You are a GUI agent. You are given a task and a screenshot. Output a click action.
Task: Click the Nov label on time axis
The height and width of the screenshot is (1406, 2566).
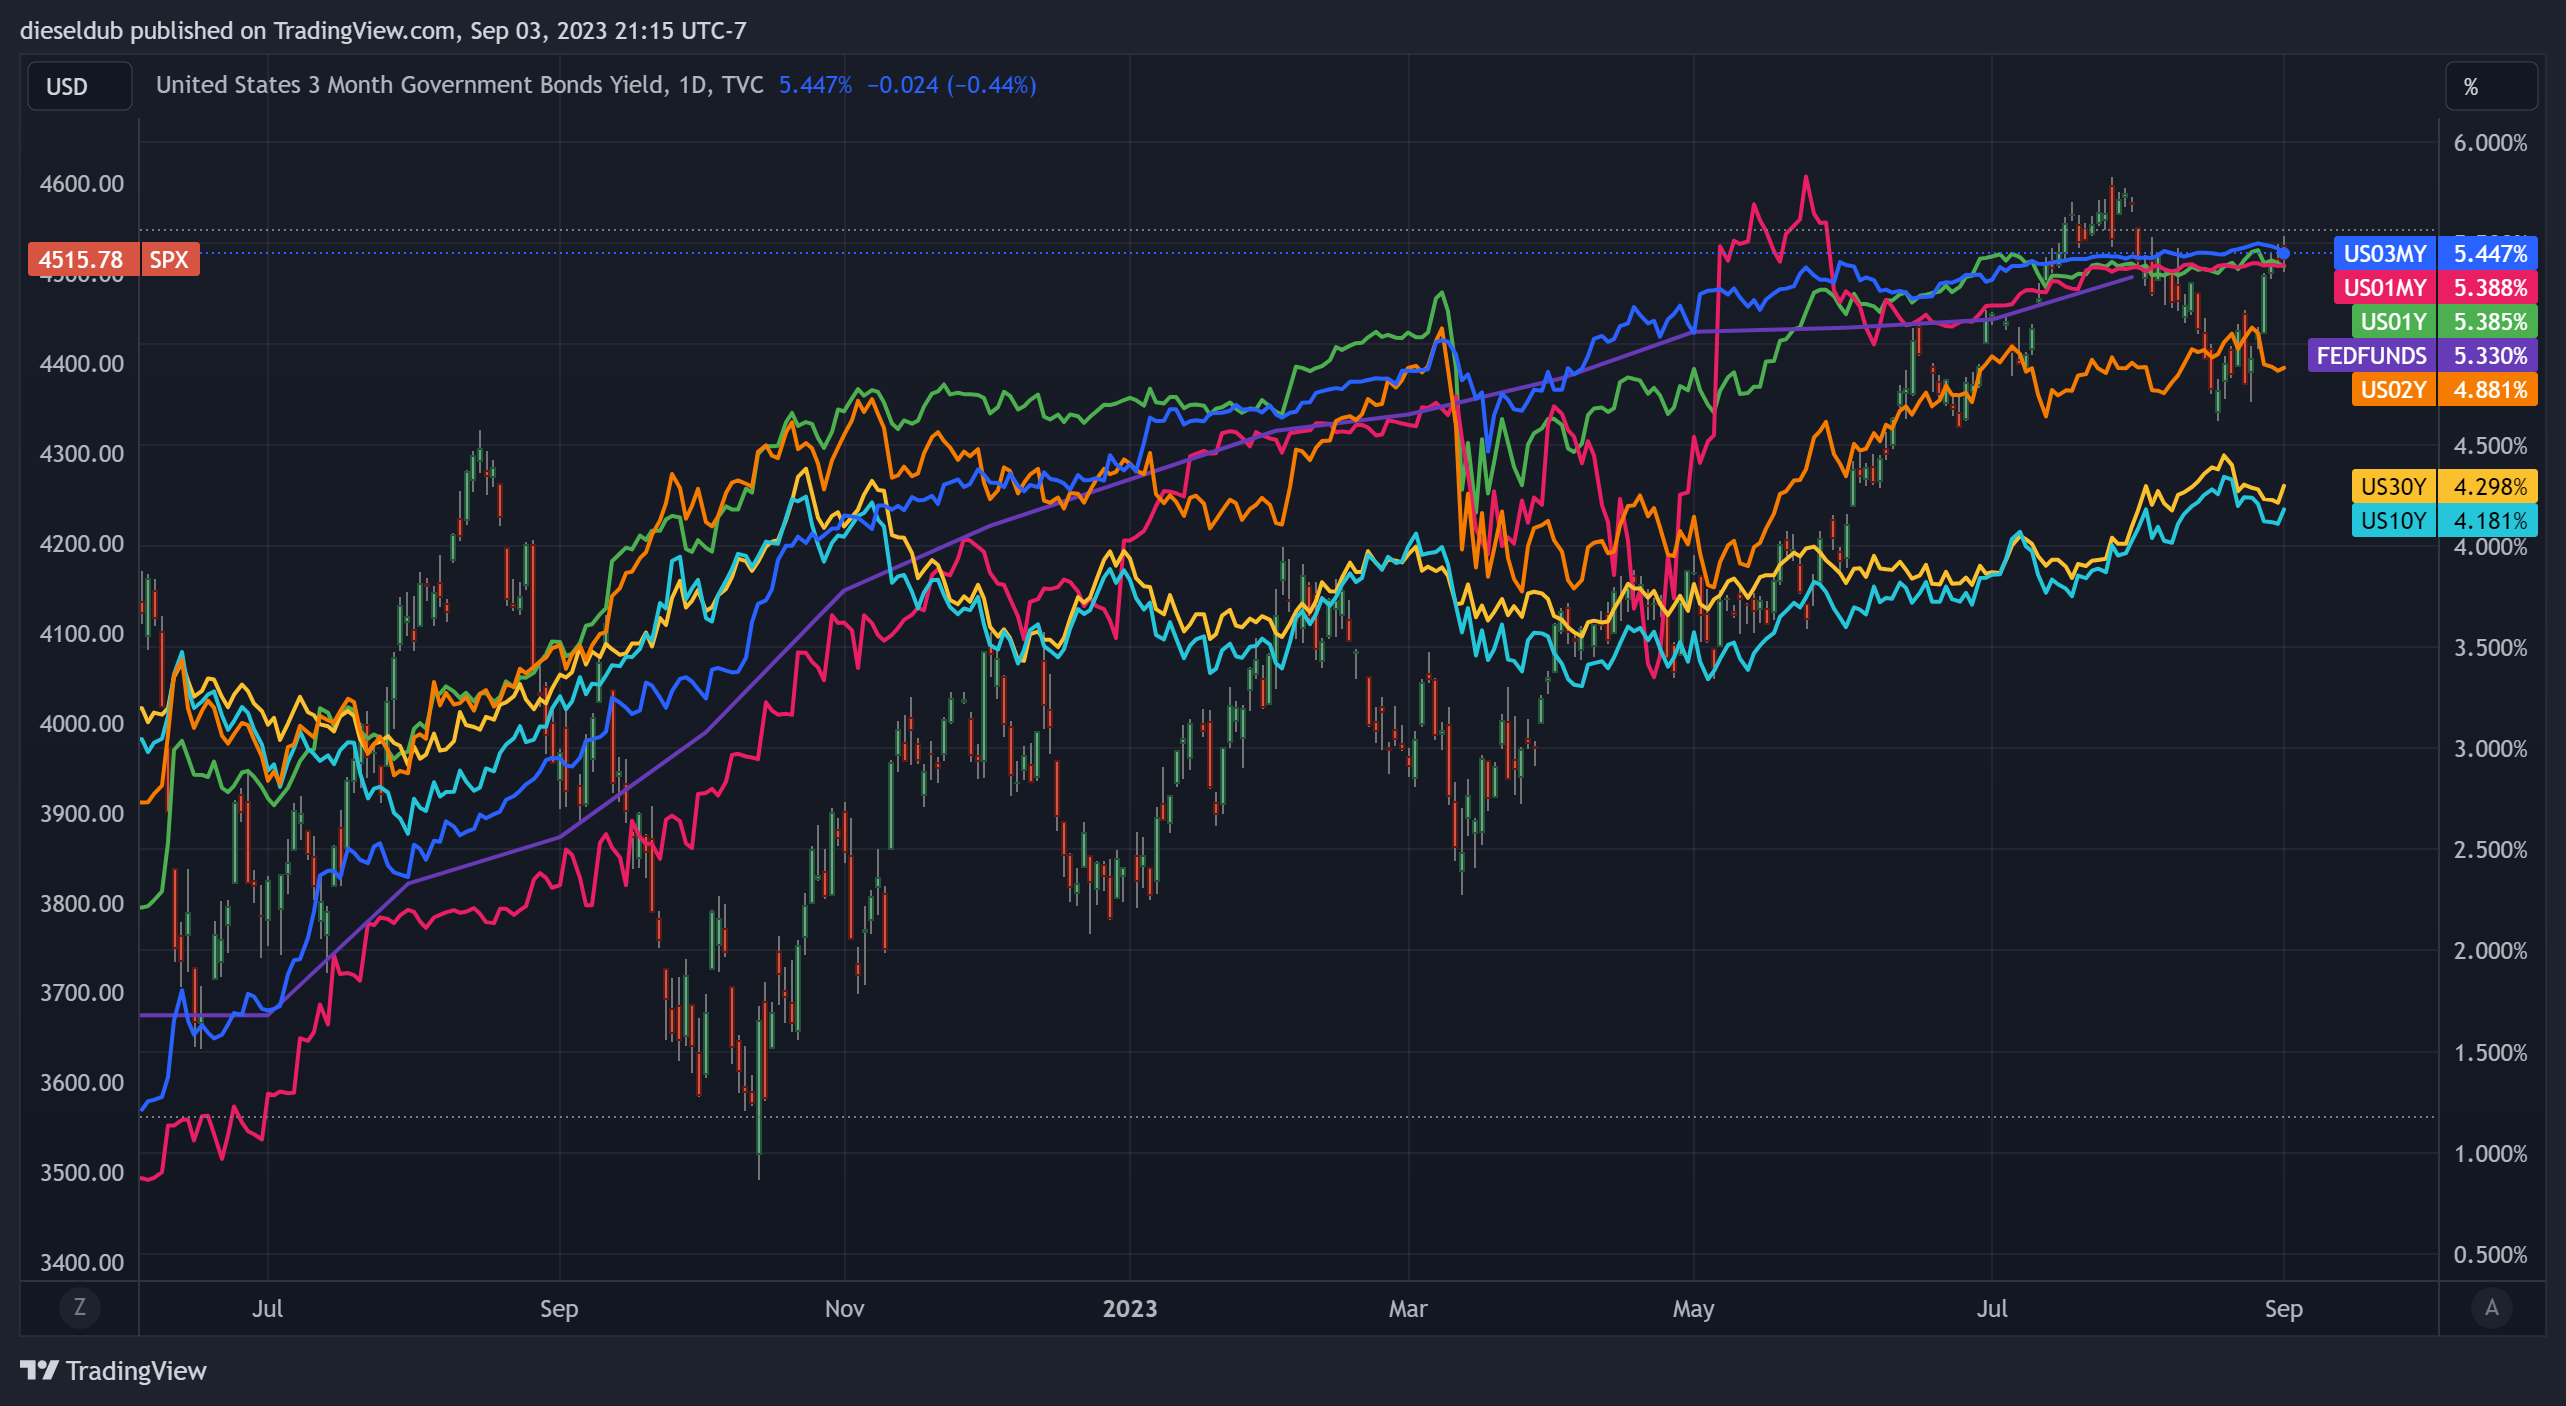point(844,1308)
